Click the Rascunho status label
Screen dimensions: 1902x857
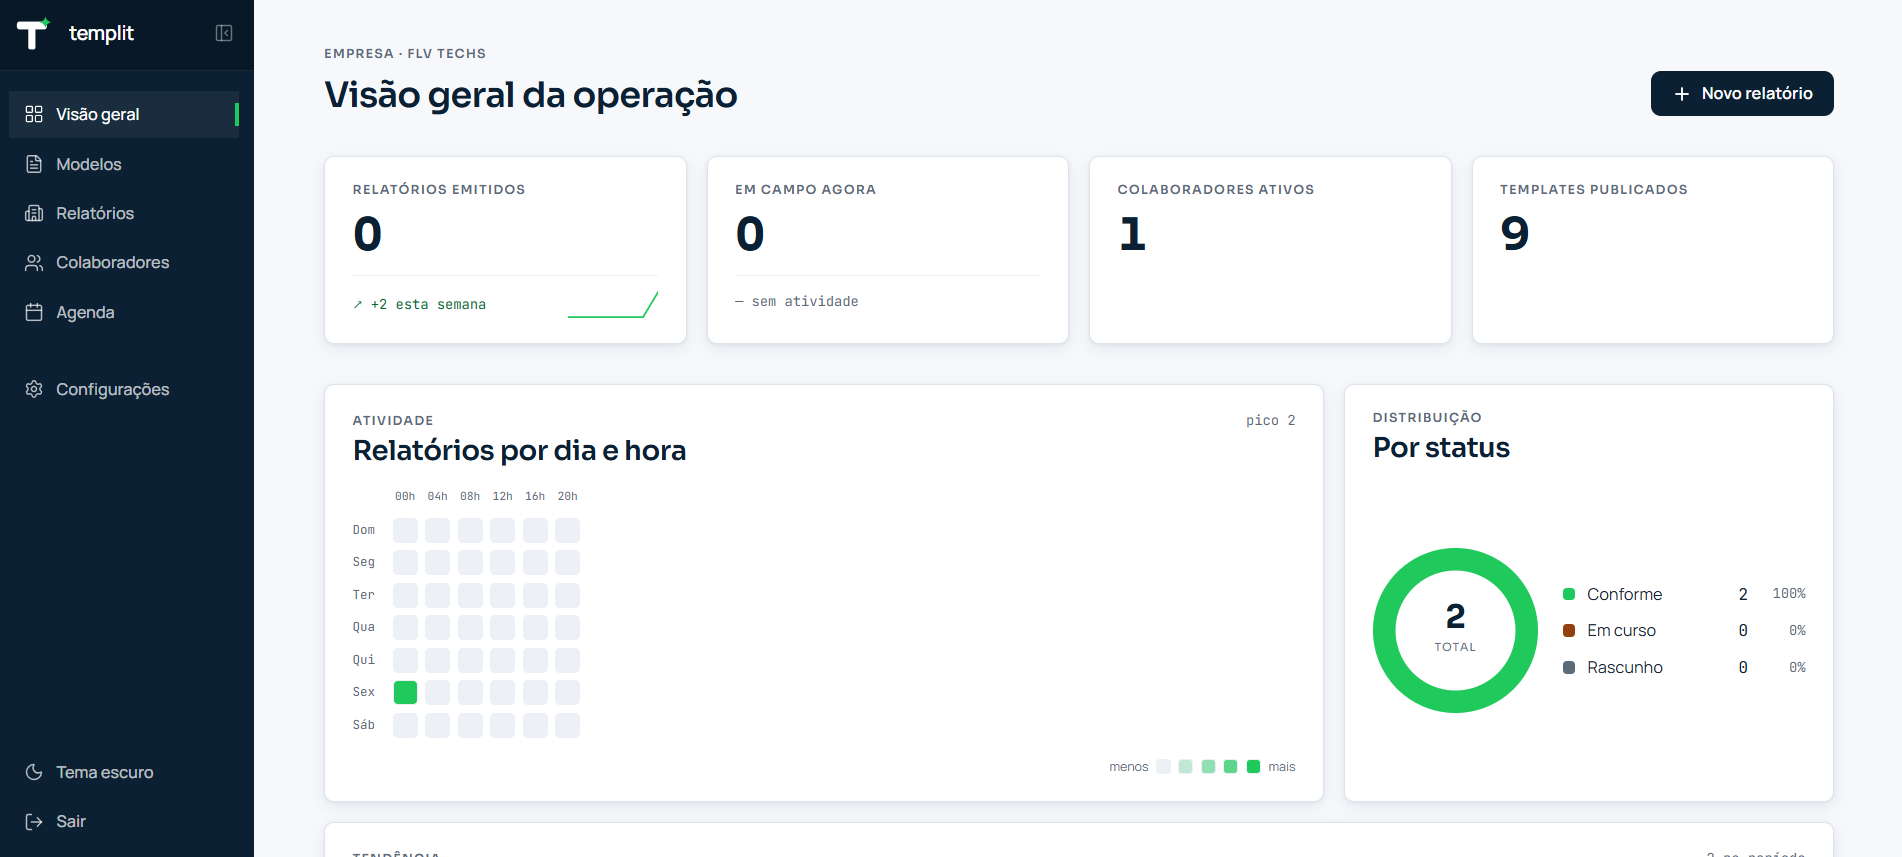coord(1625,667)
